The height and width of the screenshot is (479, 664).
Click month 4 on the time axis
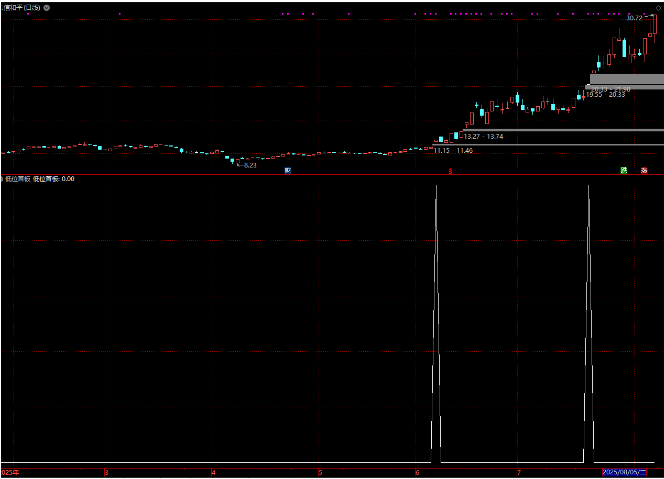pos(213,471)
